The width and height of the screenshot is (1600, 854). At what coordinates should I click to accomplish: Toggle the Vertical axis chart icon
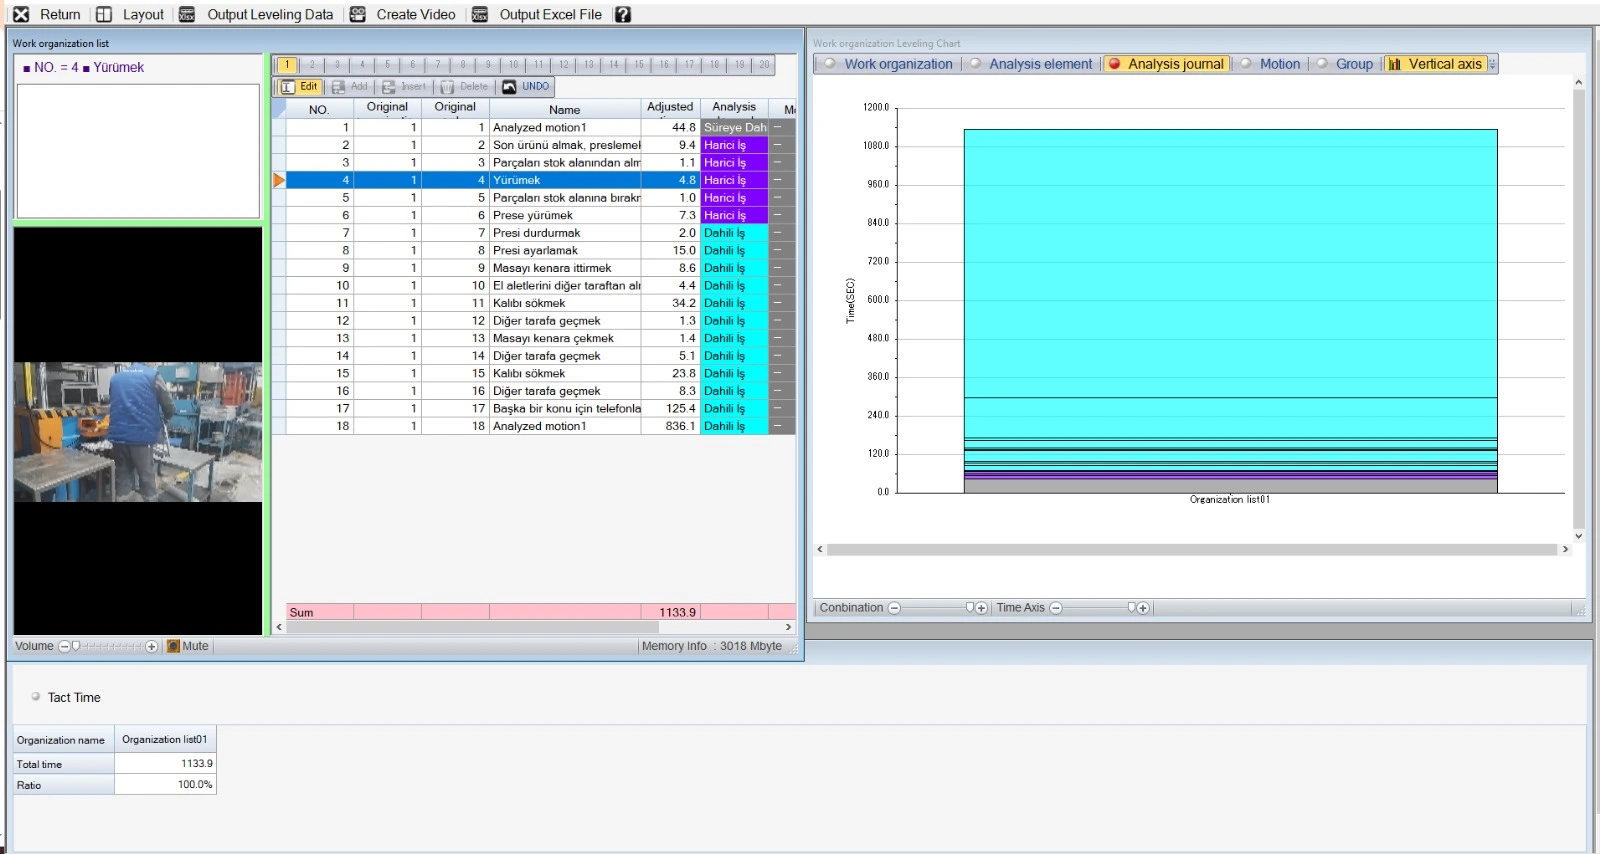click(x=1395, y=64)
